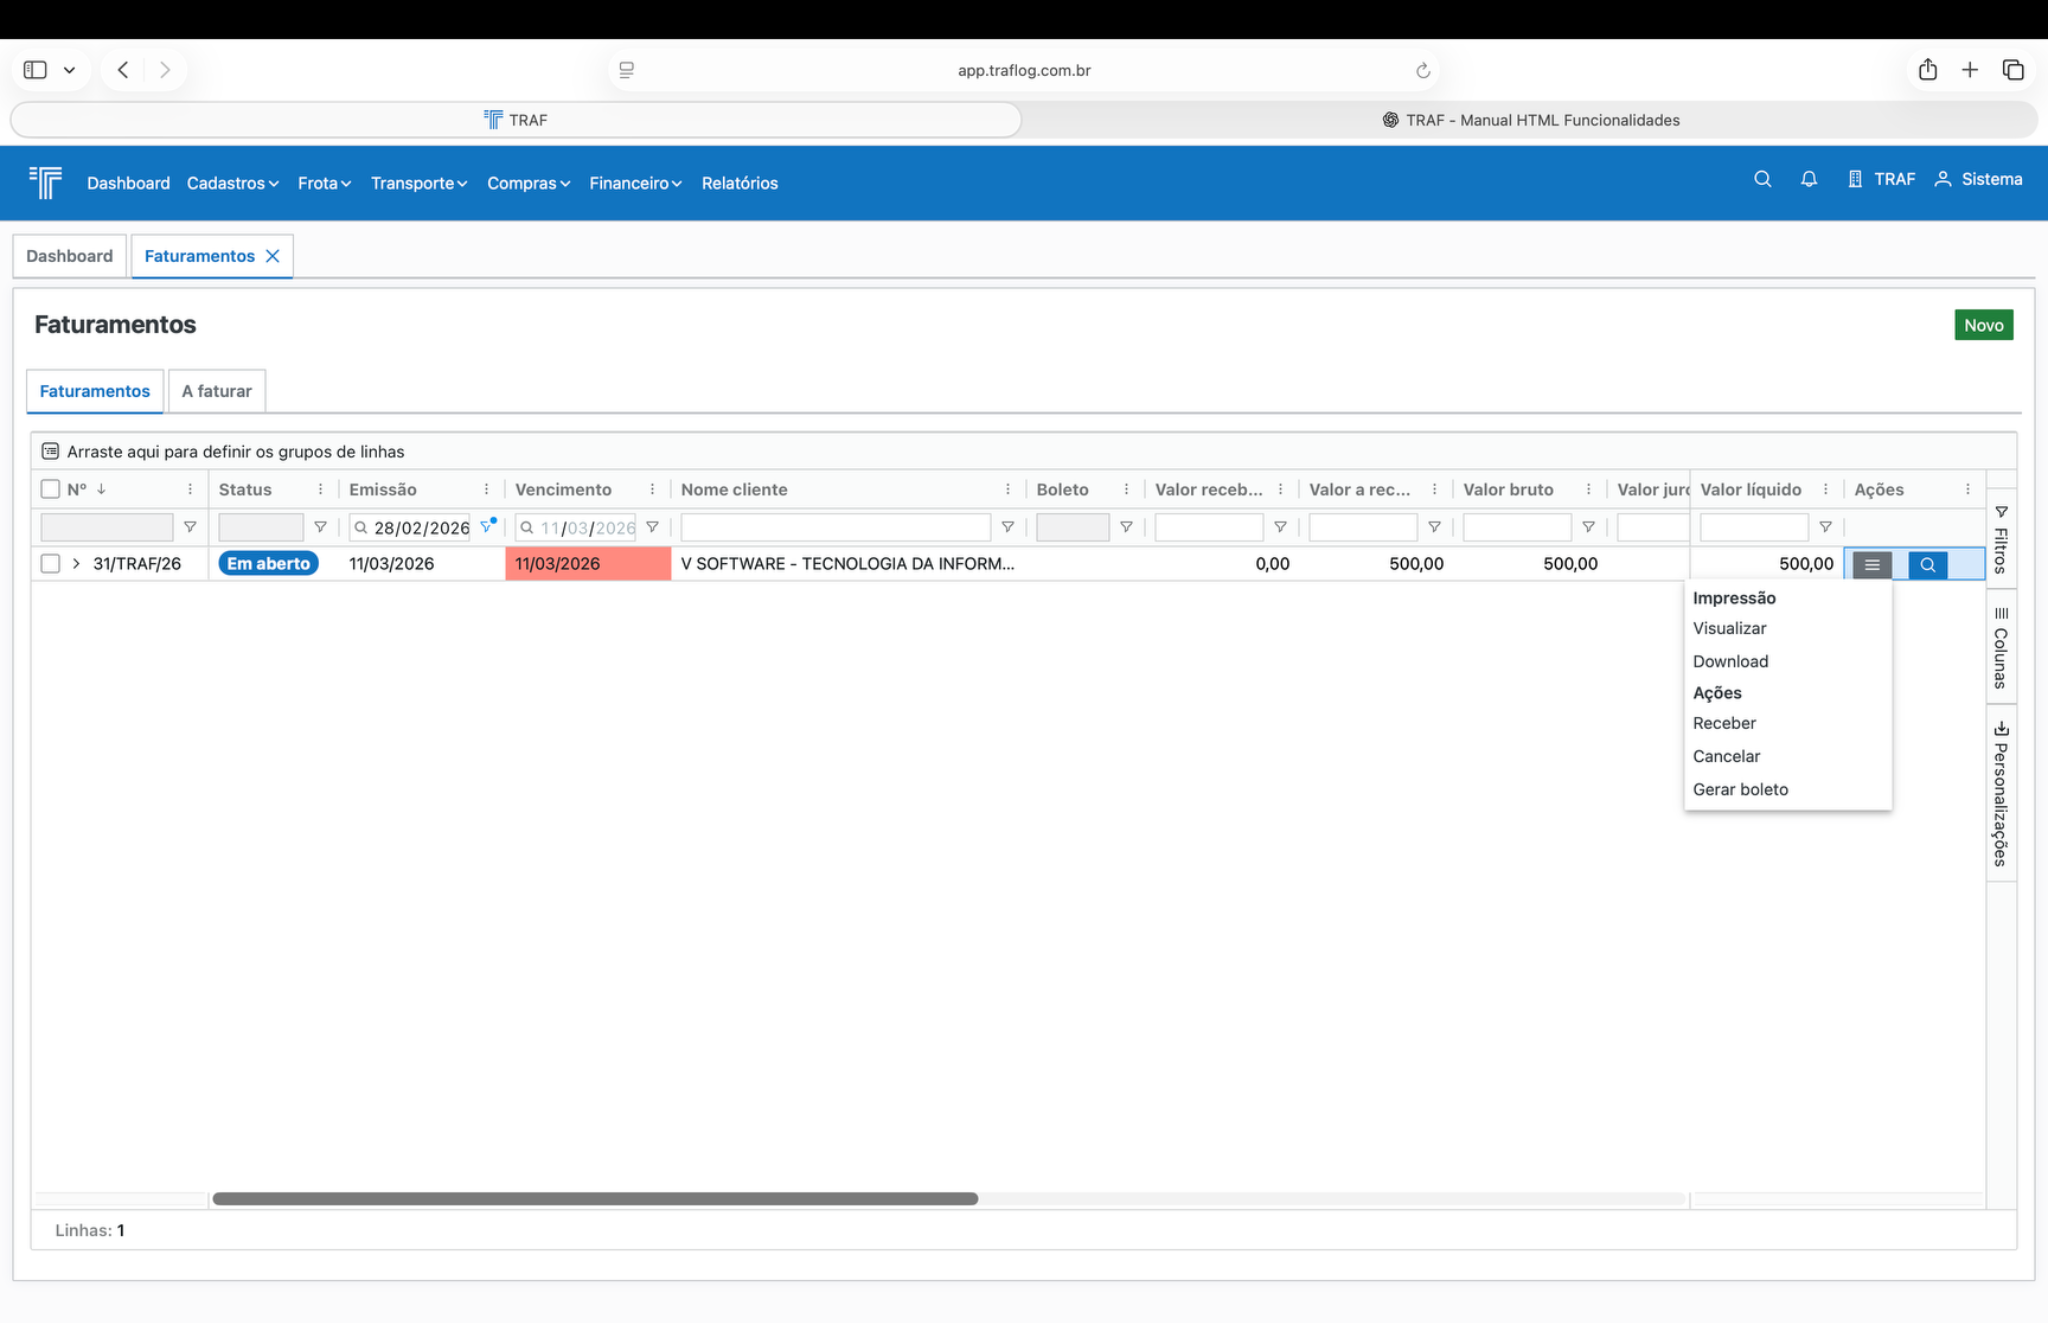This screenshot has height=1323, width=2048.
Task: Click the hamburger actions button in the row
Action: (x=1871, y=565)
